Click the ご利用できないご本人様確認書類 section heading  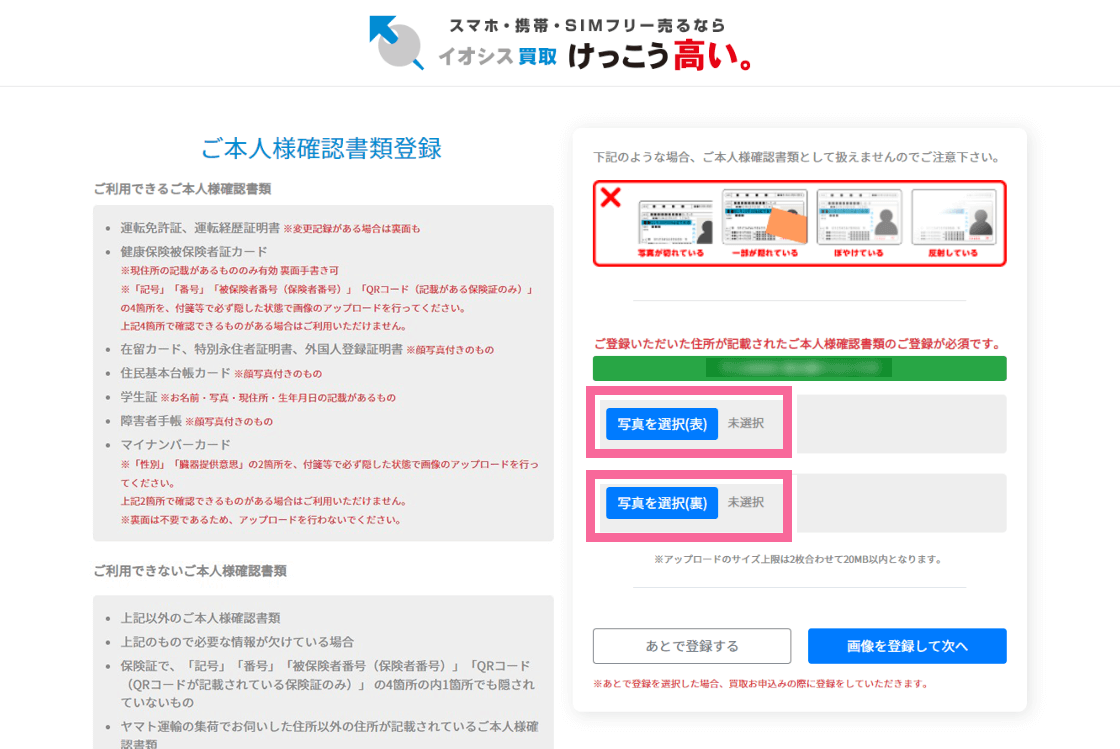click(x=190, y=571)
